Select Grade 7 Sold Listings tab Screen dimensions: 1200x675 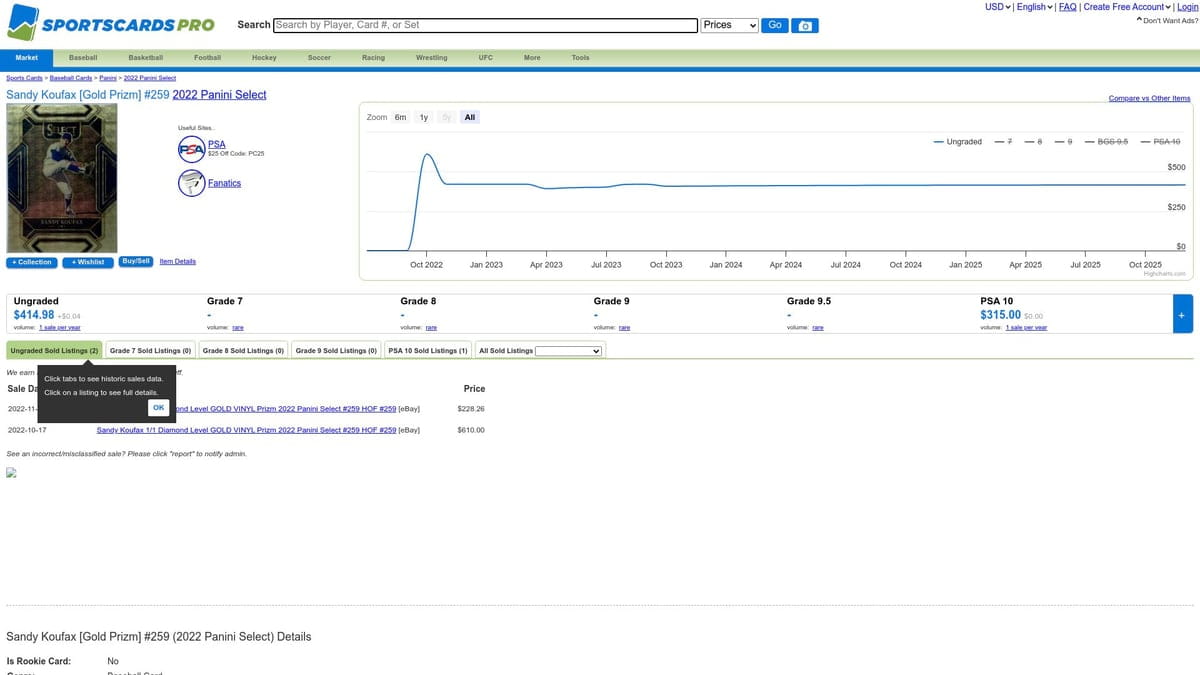tap(150, 351)
